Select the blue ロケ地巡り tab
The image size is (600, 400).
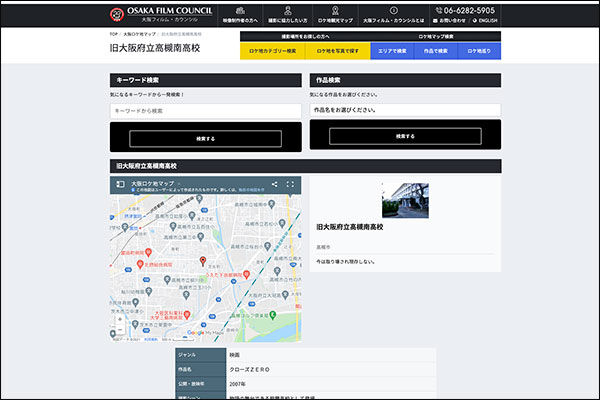tap(479, 51)
